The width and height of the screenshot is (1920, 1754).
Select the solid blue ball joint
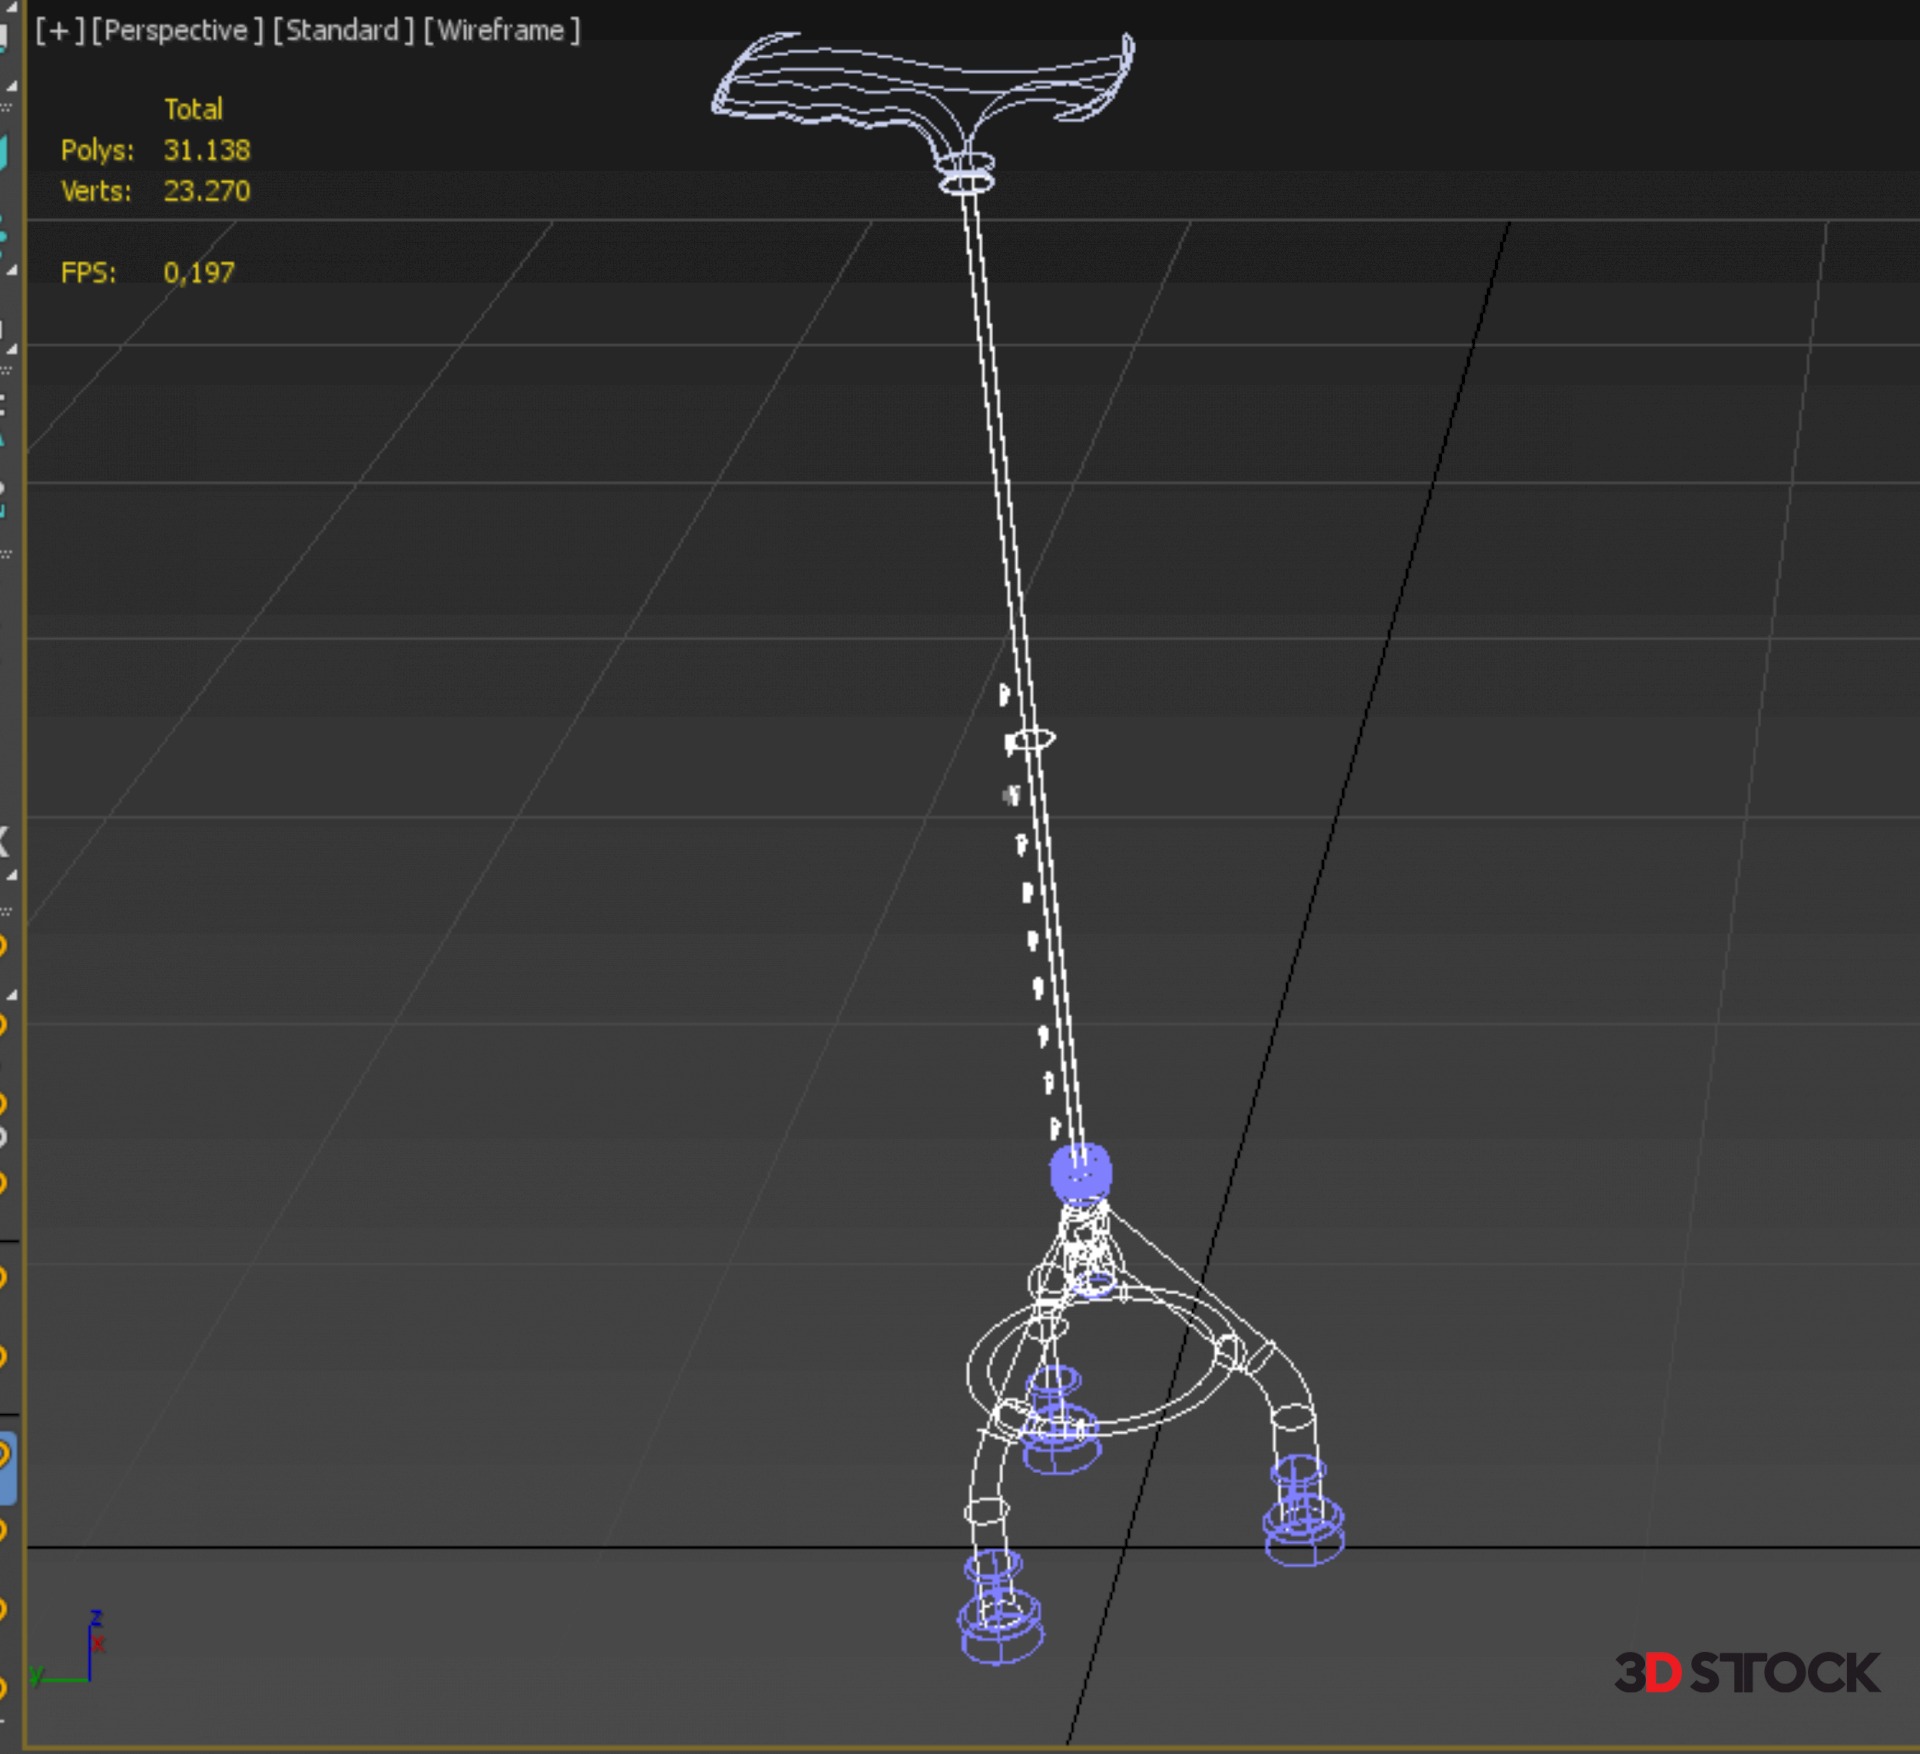1080,1172
